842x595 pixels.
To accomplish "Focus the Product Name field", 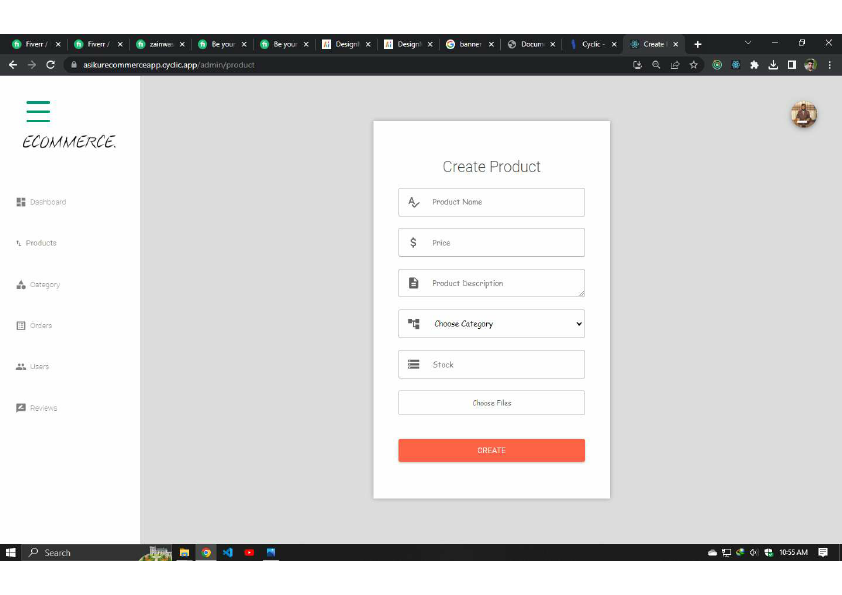I will click(491, 202).
